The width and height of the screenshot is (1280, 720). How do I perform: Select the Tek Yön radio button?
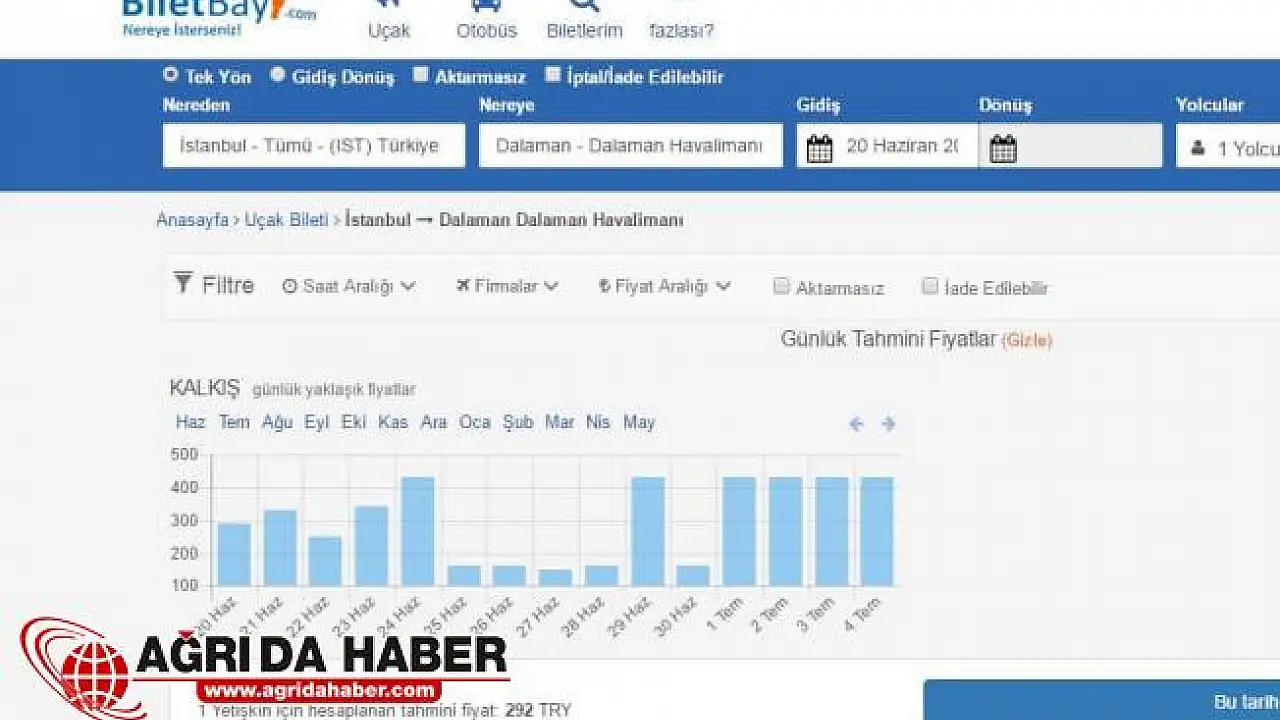170,74
